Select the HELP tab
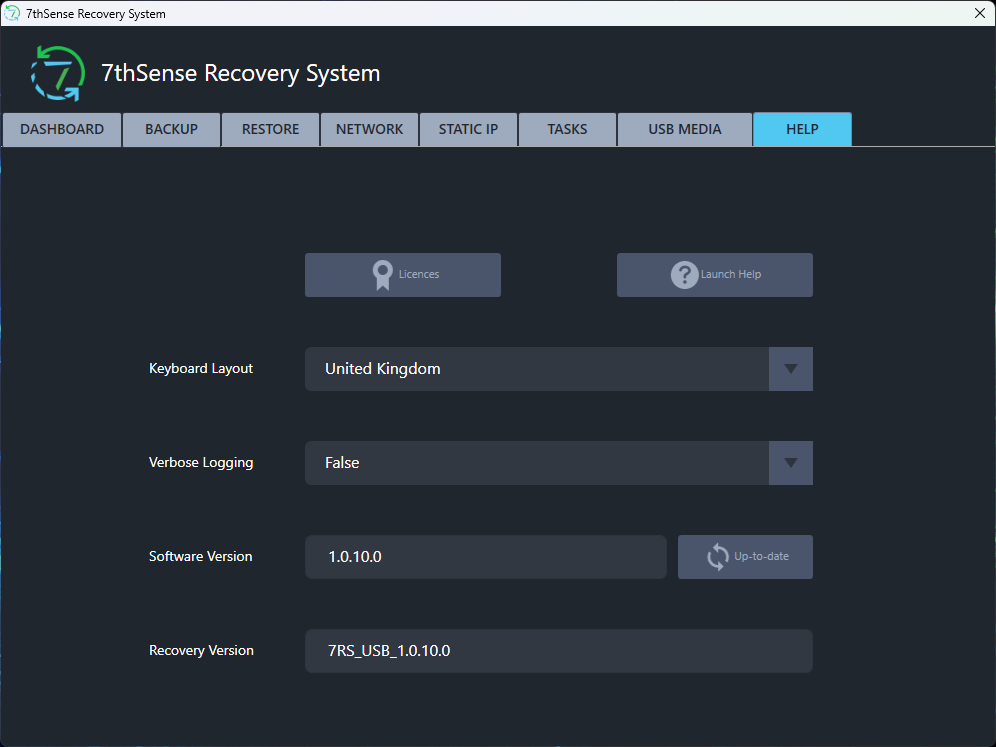 (x=802, y=130)
